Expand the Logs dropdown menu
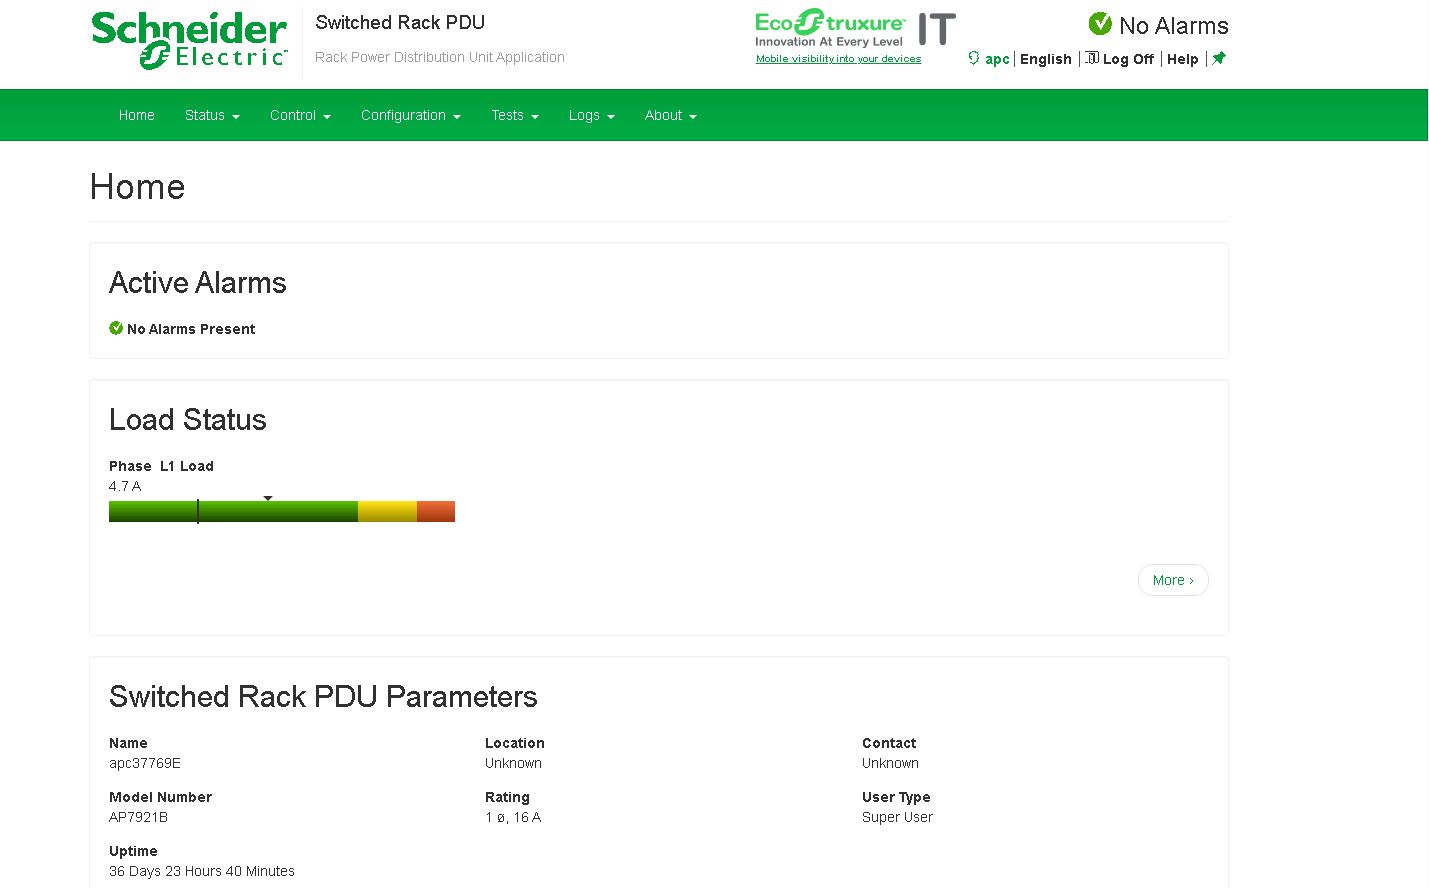1429x888 pixels. click(592, 115)
